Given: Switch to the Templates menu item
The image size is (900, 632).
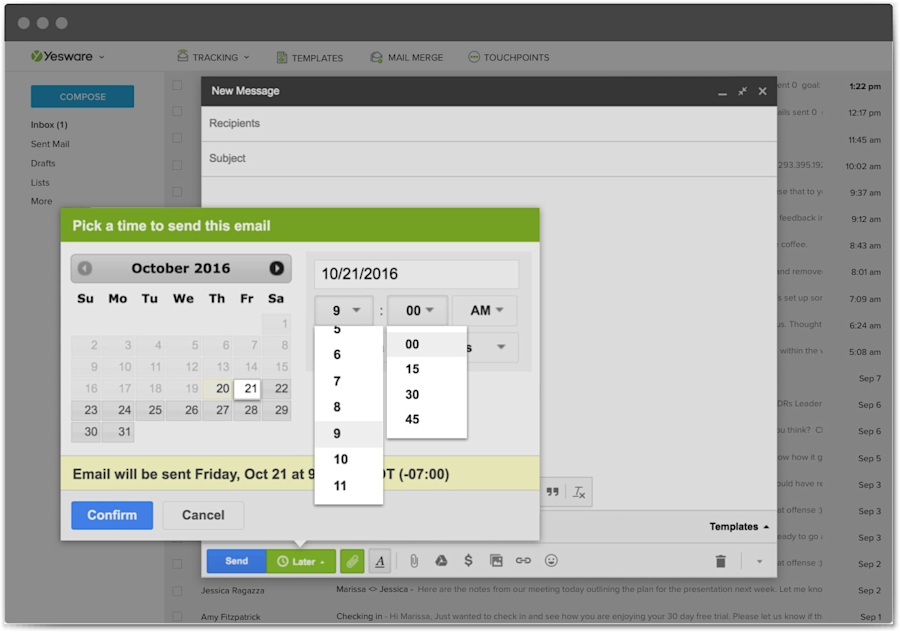Looking at the screenshot, I should [309, 57].
